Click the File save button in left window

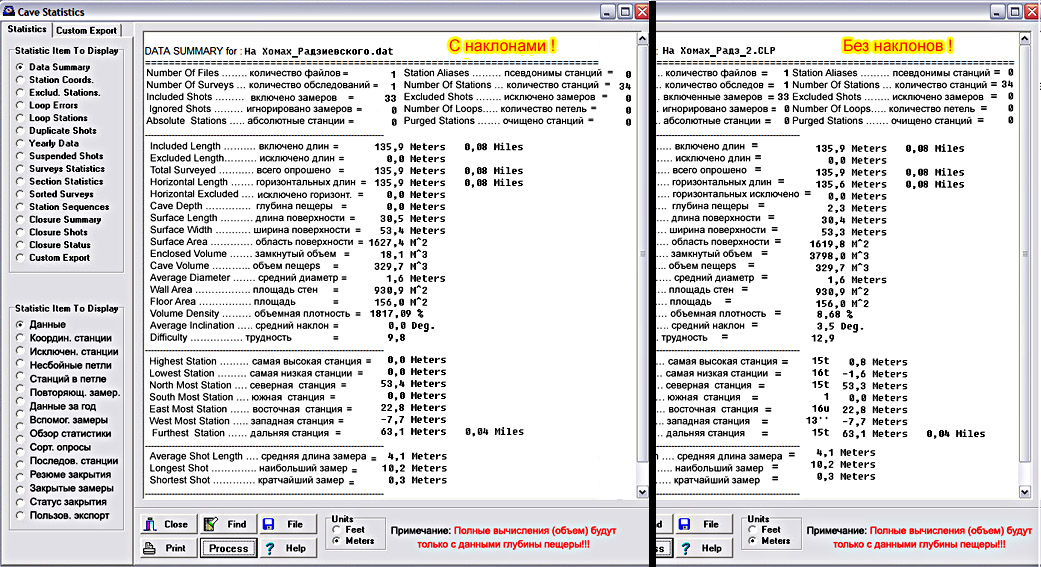[x=284, y=524]
